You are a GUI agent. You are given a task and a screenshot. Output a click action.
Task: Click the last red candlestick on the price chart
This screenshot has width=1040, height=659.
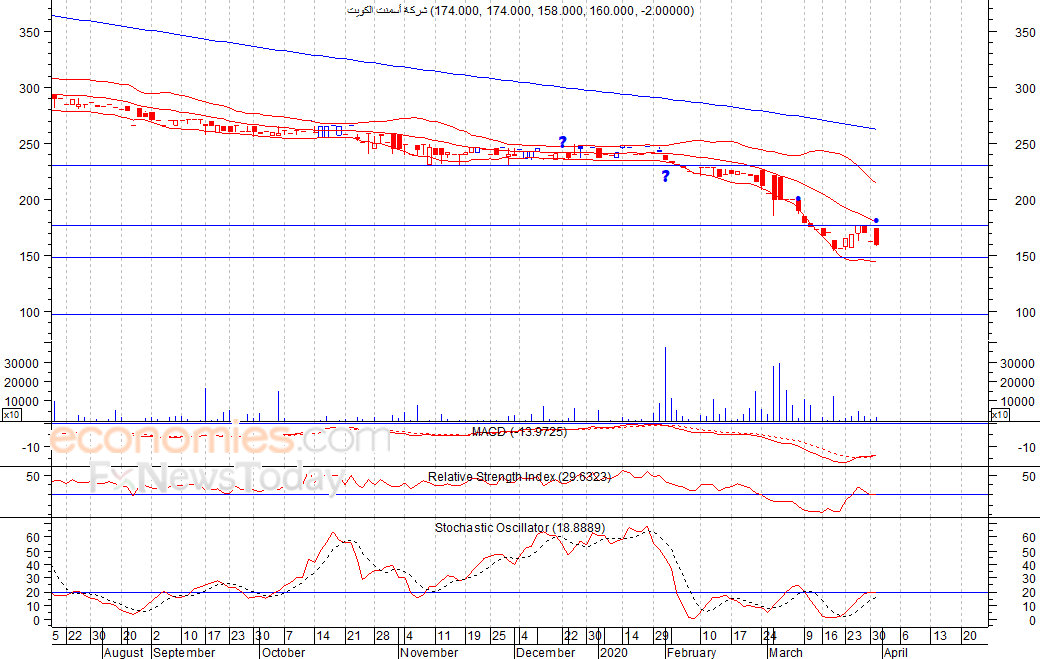[x=877, y=236]
